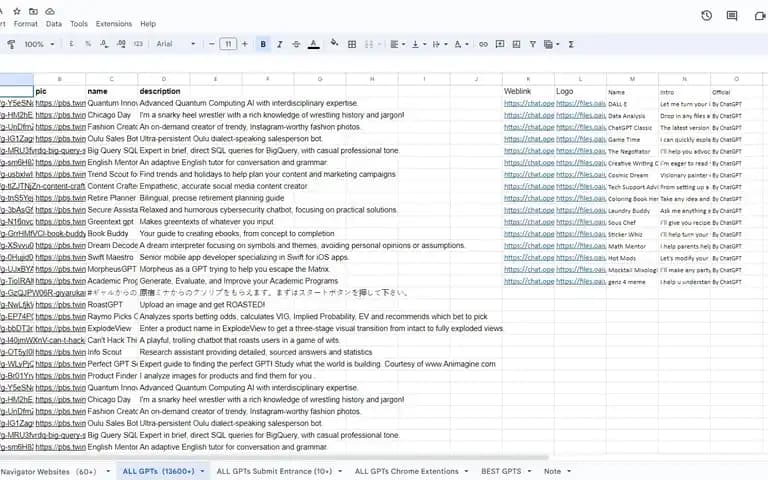The image size is (768, 480).
Task: Click the font size field showing 11
Action: 228,44
